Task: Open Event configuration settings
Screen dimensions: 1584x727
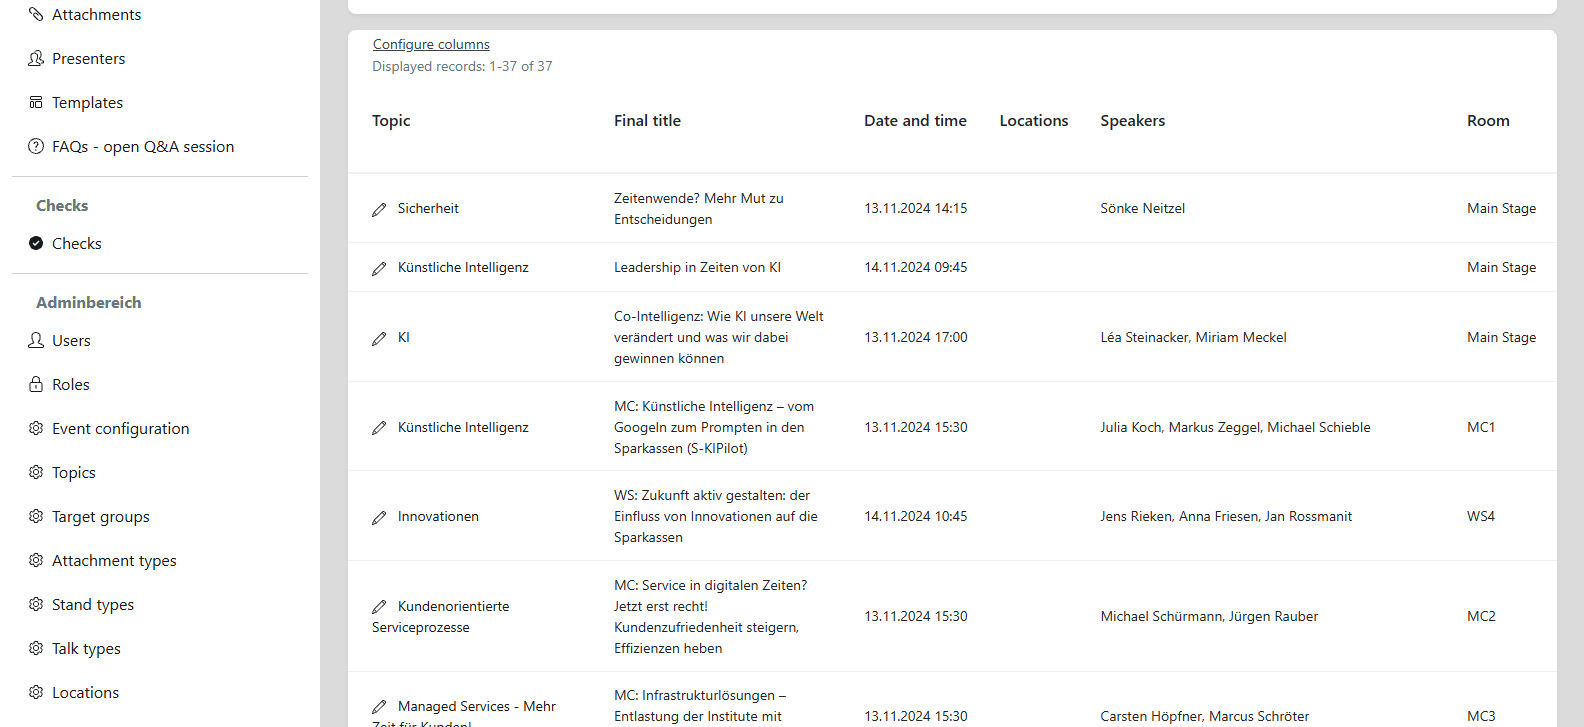Action: coord(120,428)
